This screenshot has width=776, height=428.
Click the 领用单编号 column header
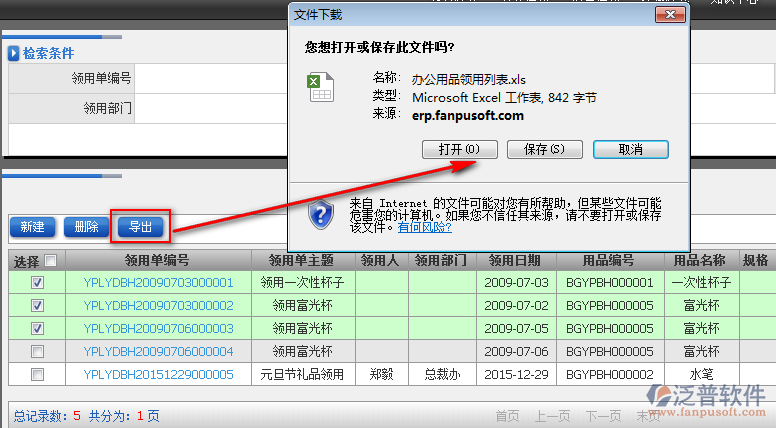coord(158,260)
